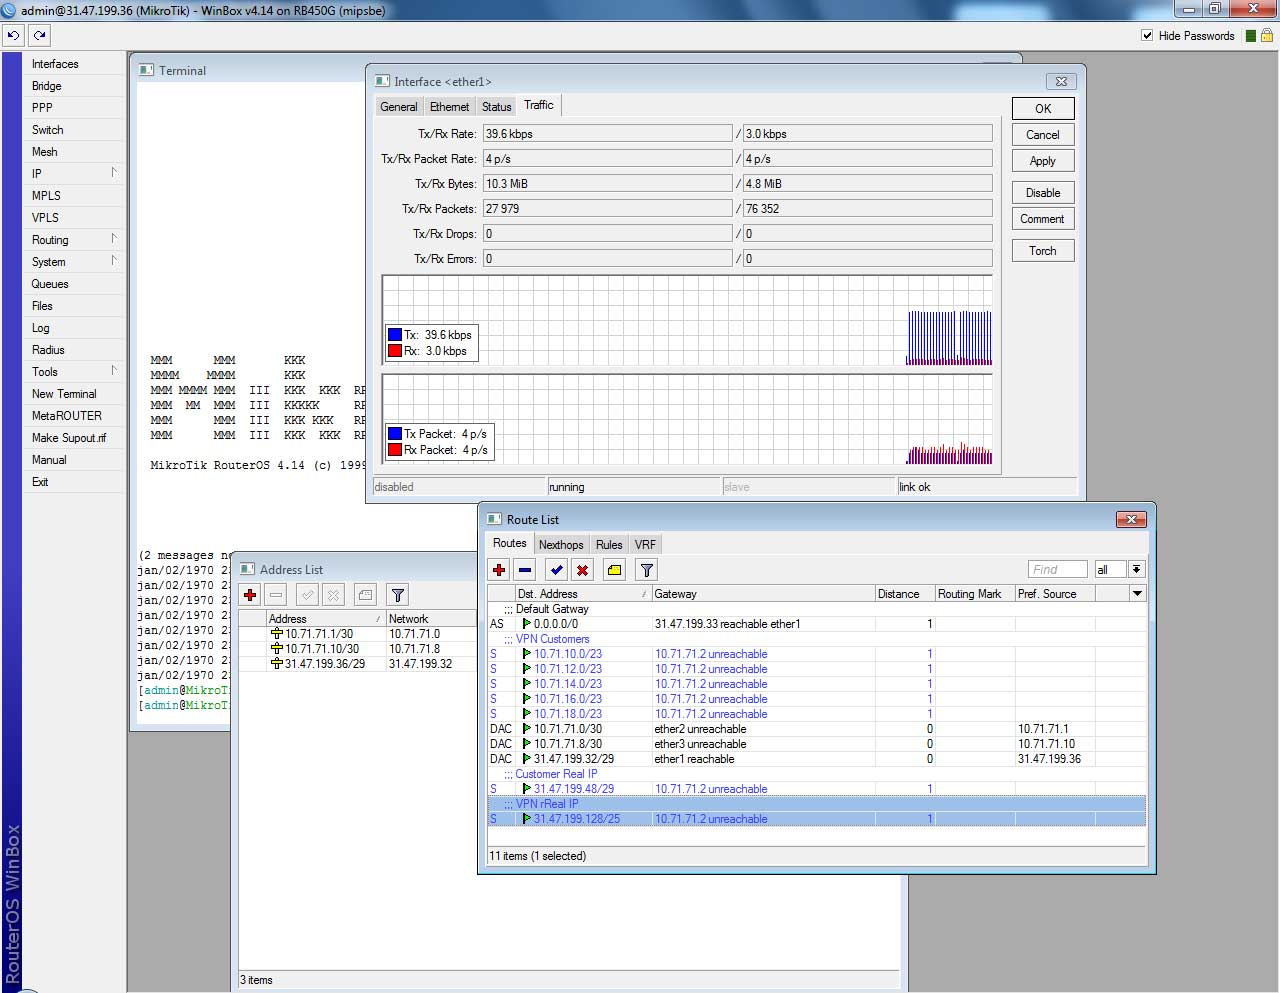The image size is (1280, 993).
Task: Toggle the Hide Passwords checkbox
Action: (x=1147, y=35)
